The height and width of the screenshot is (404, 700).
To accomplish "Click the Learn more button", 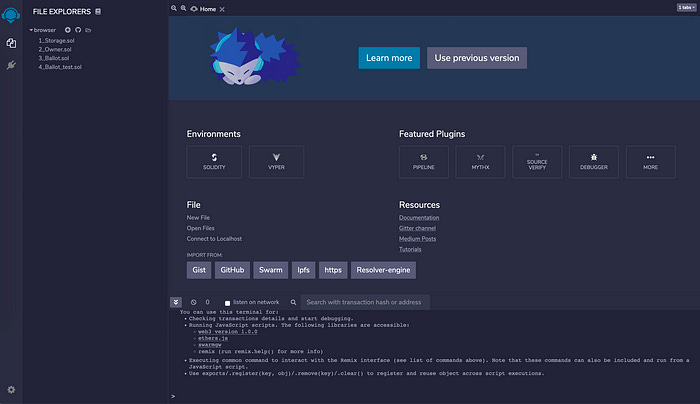I will (x=389, y=58).
